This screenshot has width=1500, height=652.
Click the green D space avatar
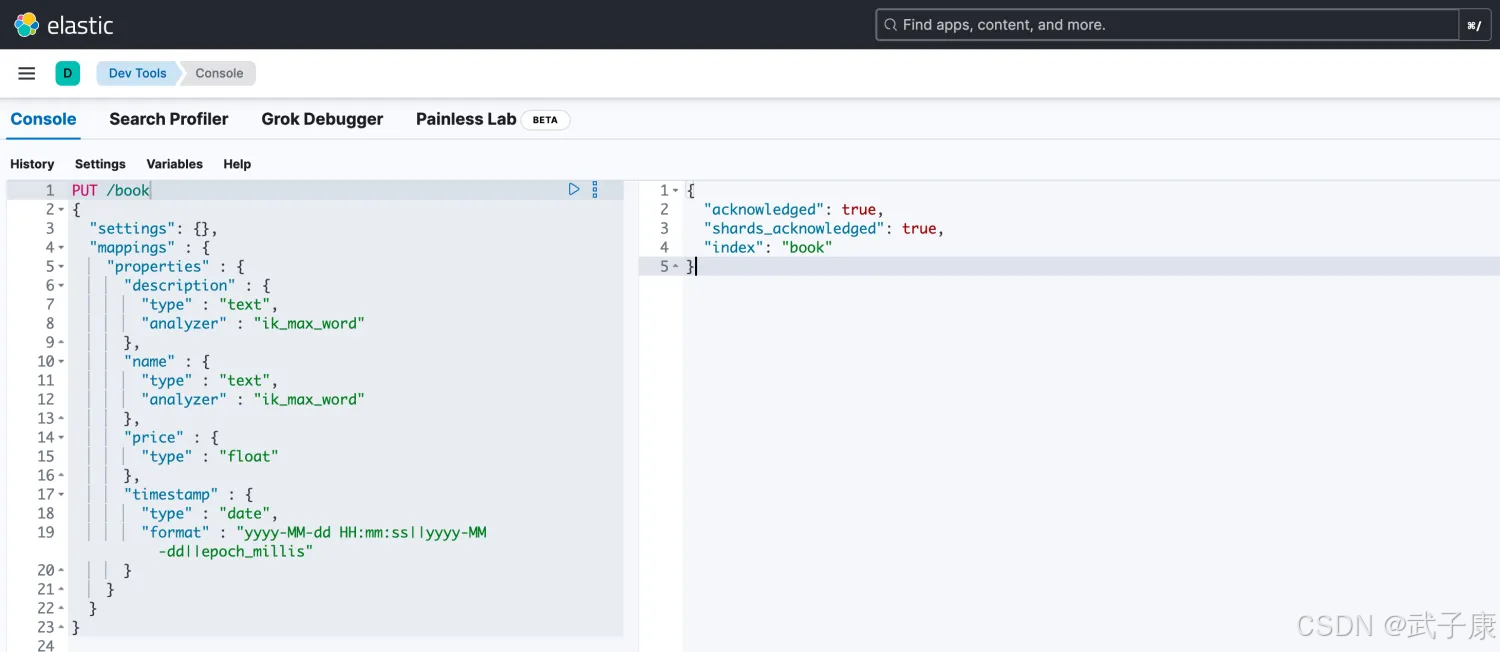(x=68, y=73)
